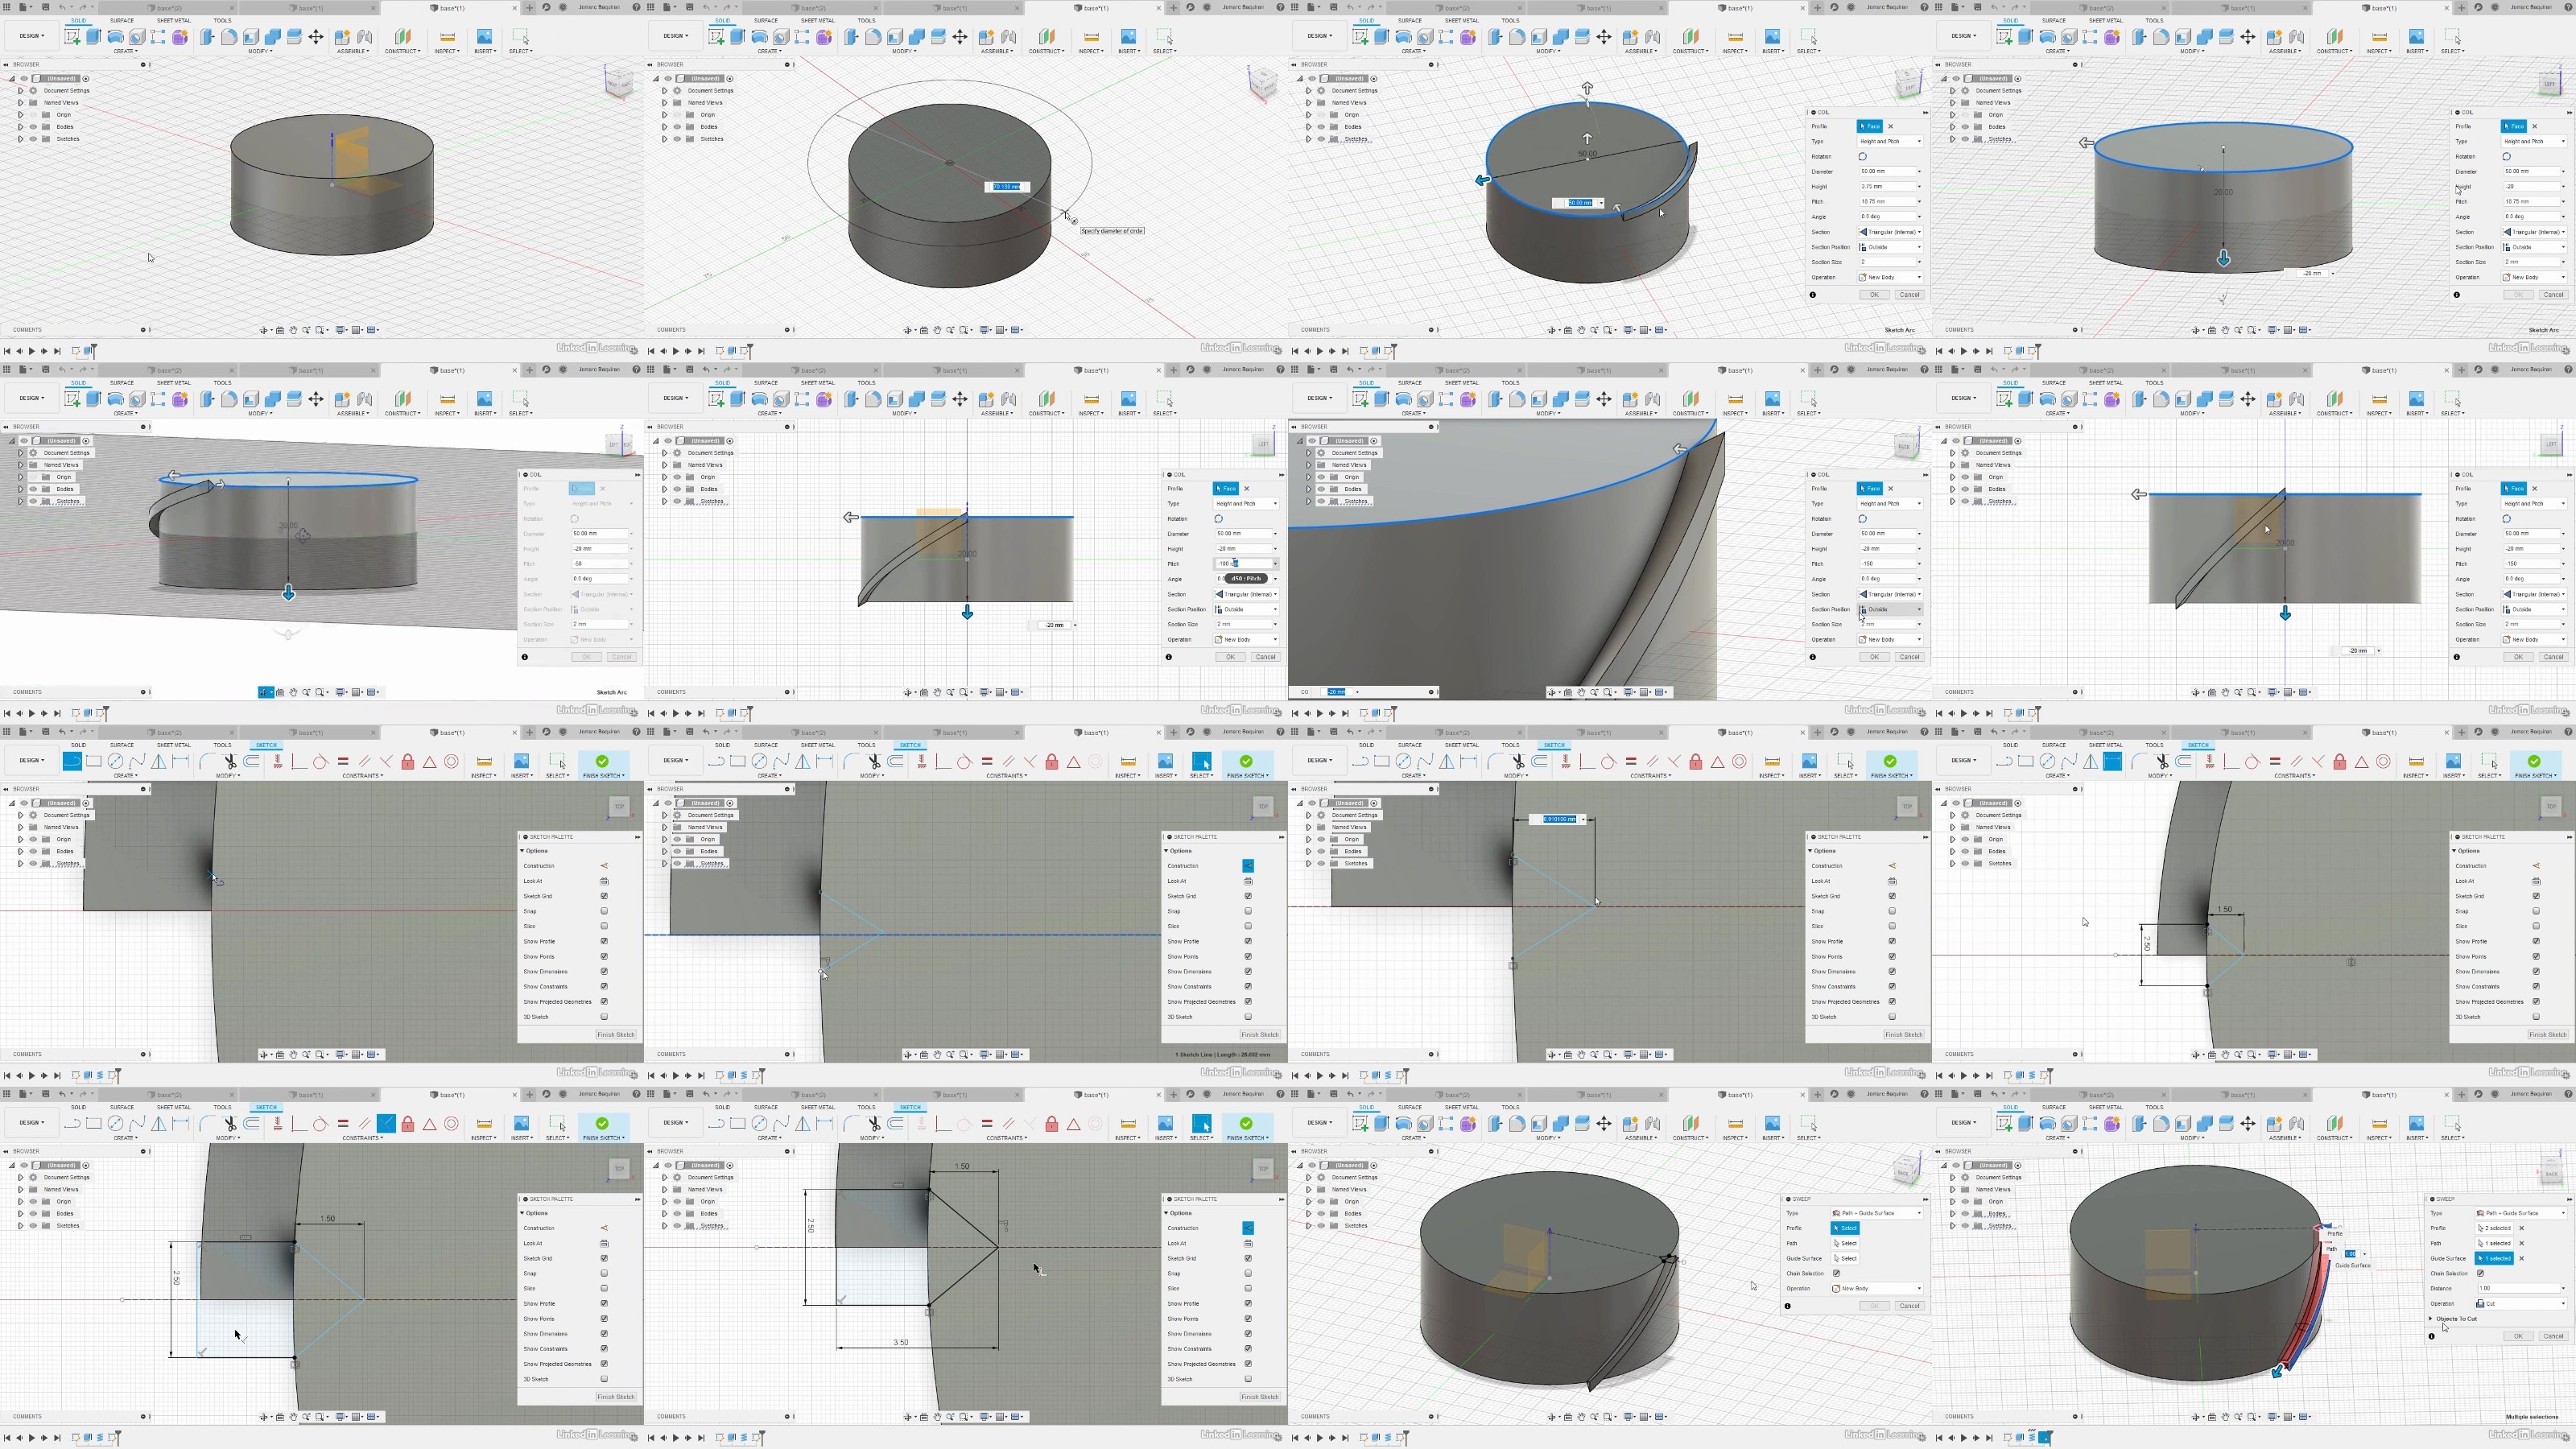Open Sweep Operation dropdown showing Cut
Viewport: 2576px width, 1449px height.
tap(2521, 1303)
